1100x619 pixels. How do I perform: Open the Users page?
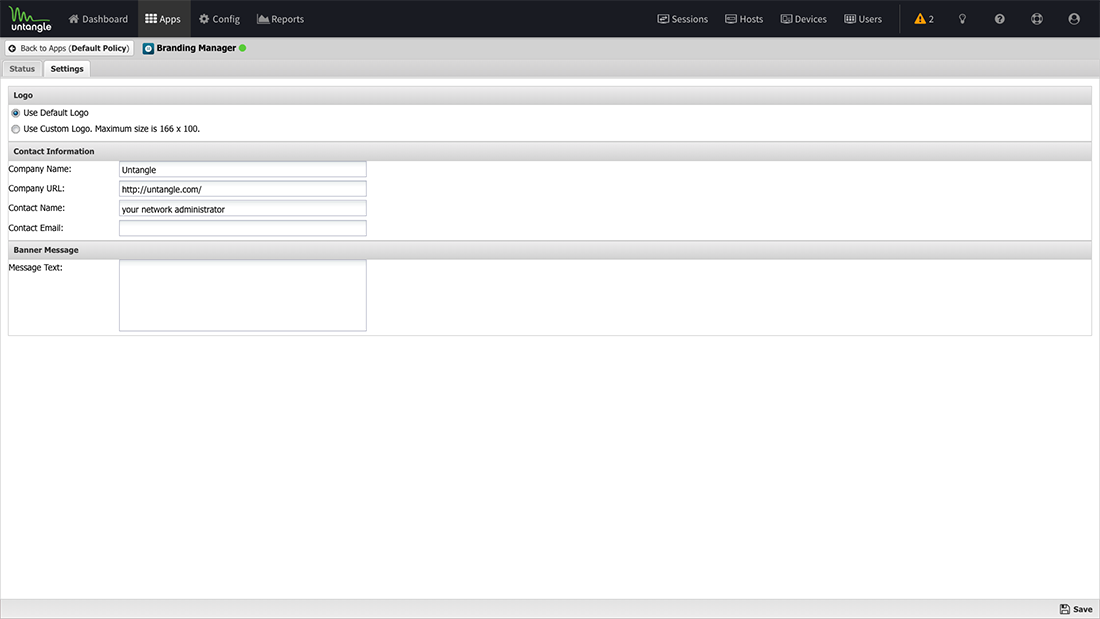pyautogui.click(x=864, y=19)
